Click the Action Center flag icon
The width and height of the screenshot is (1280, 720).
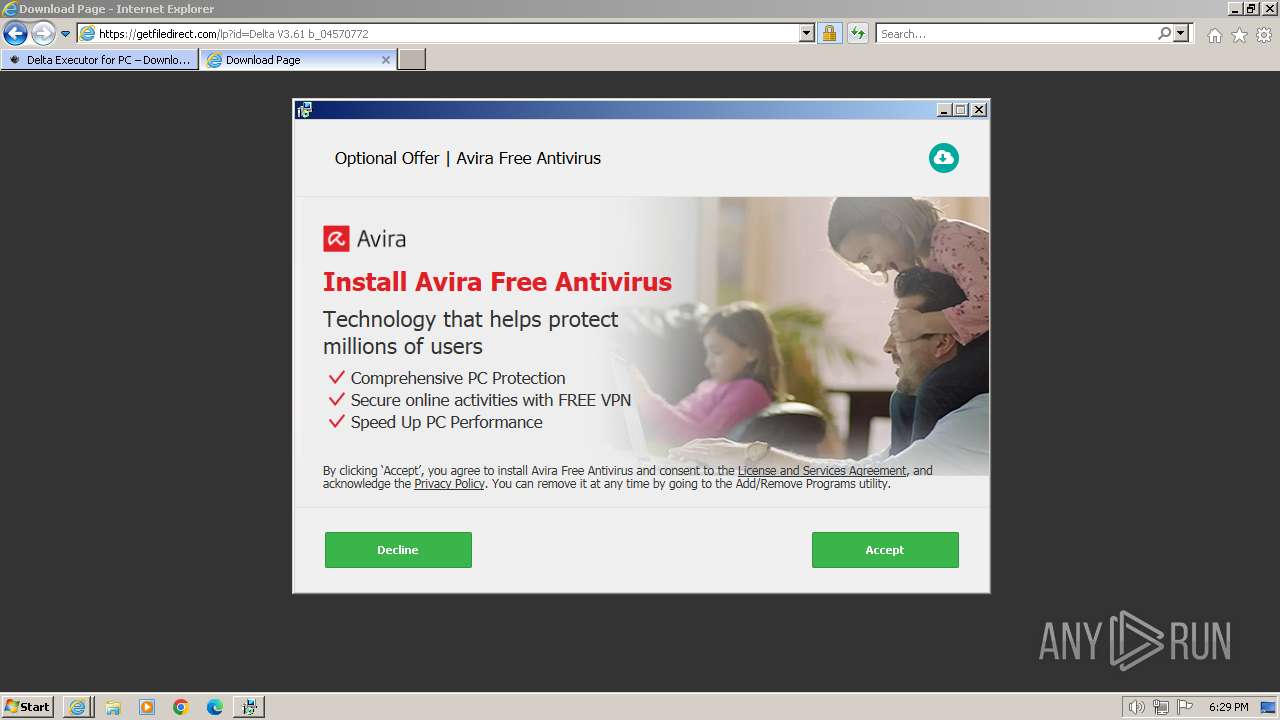[x=1185, y=707]
